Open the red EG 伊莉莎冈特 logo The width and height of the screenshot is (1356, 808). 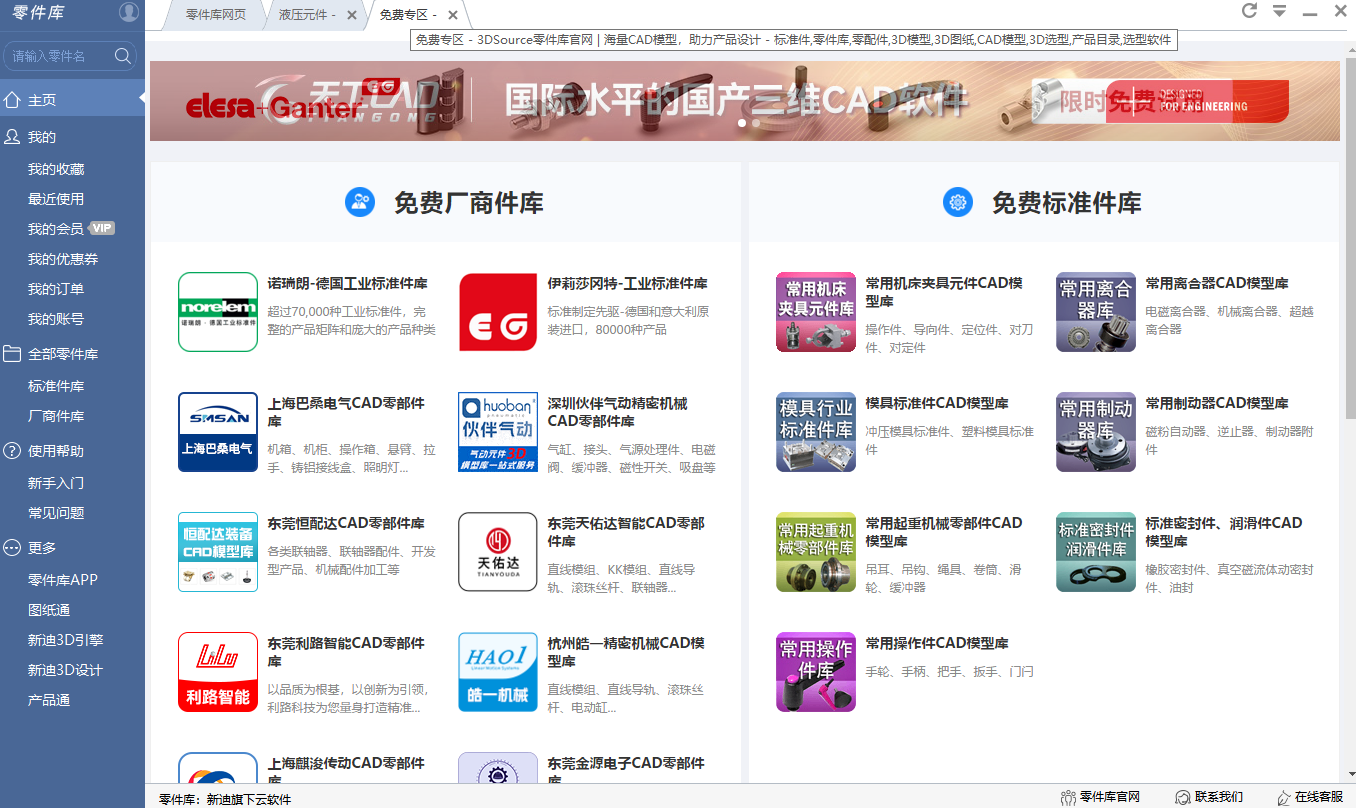point(498,312)
